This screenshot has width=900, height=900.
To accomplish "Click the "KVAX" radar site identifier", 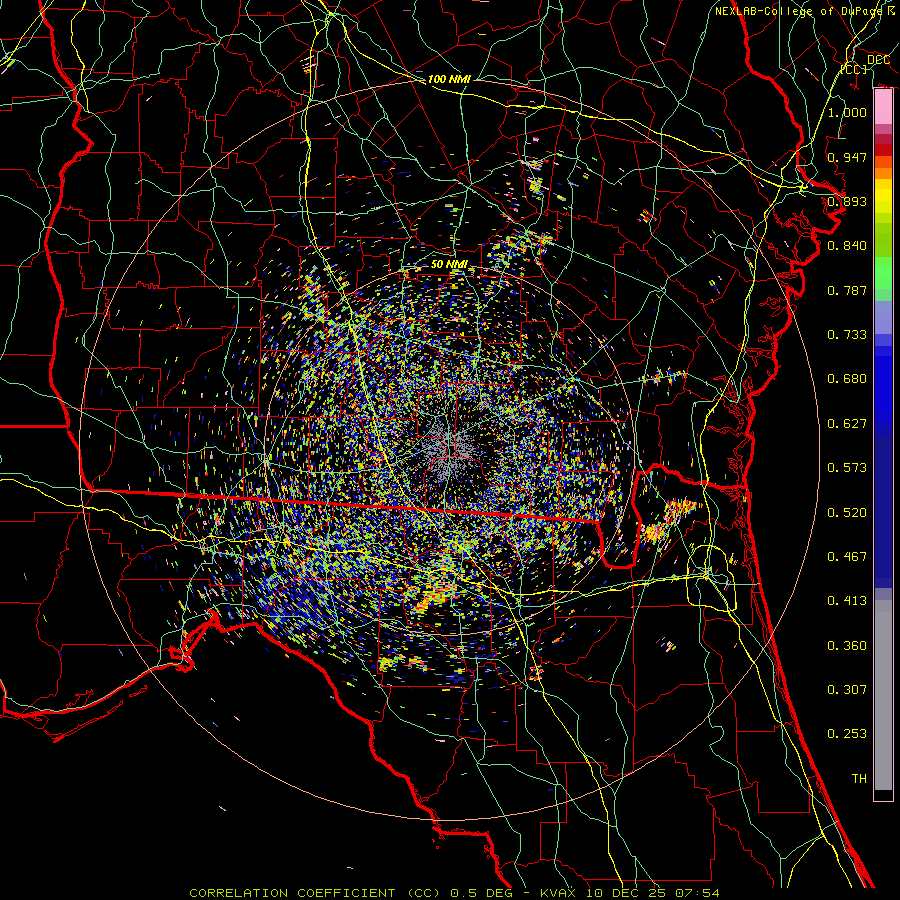I will (556, 893).
